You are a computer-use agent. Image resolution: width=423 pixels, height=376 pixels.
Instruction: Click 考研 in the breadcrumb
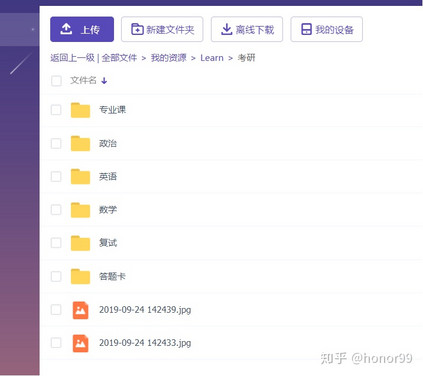[x=246, y=58]
